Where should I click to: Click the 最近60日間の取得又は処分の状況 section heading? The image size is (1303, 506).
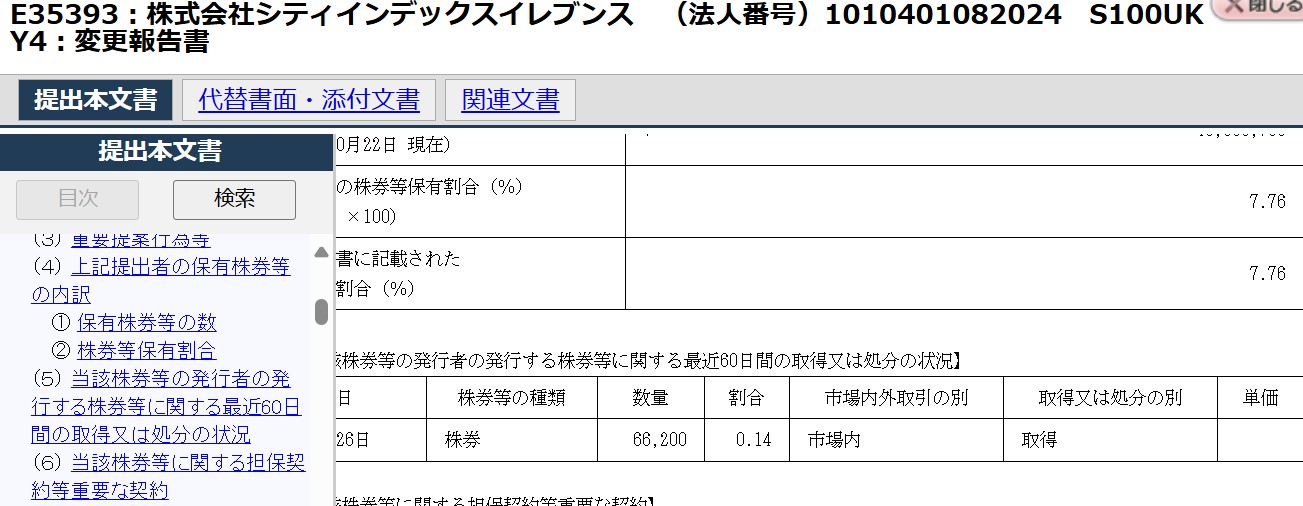tap(651, 361)
